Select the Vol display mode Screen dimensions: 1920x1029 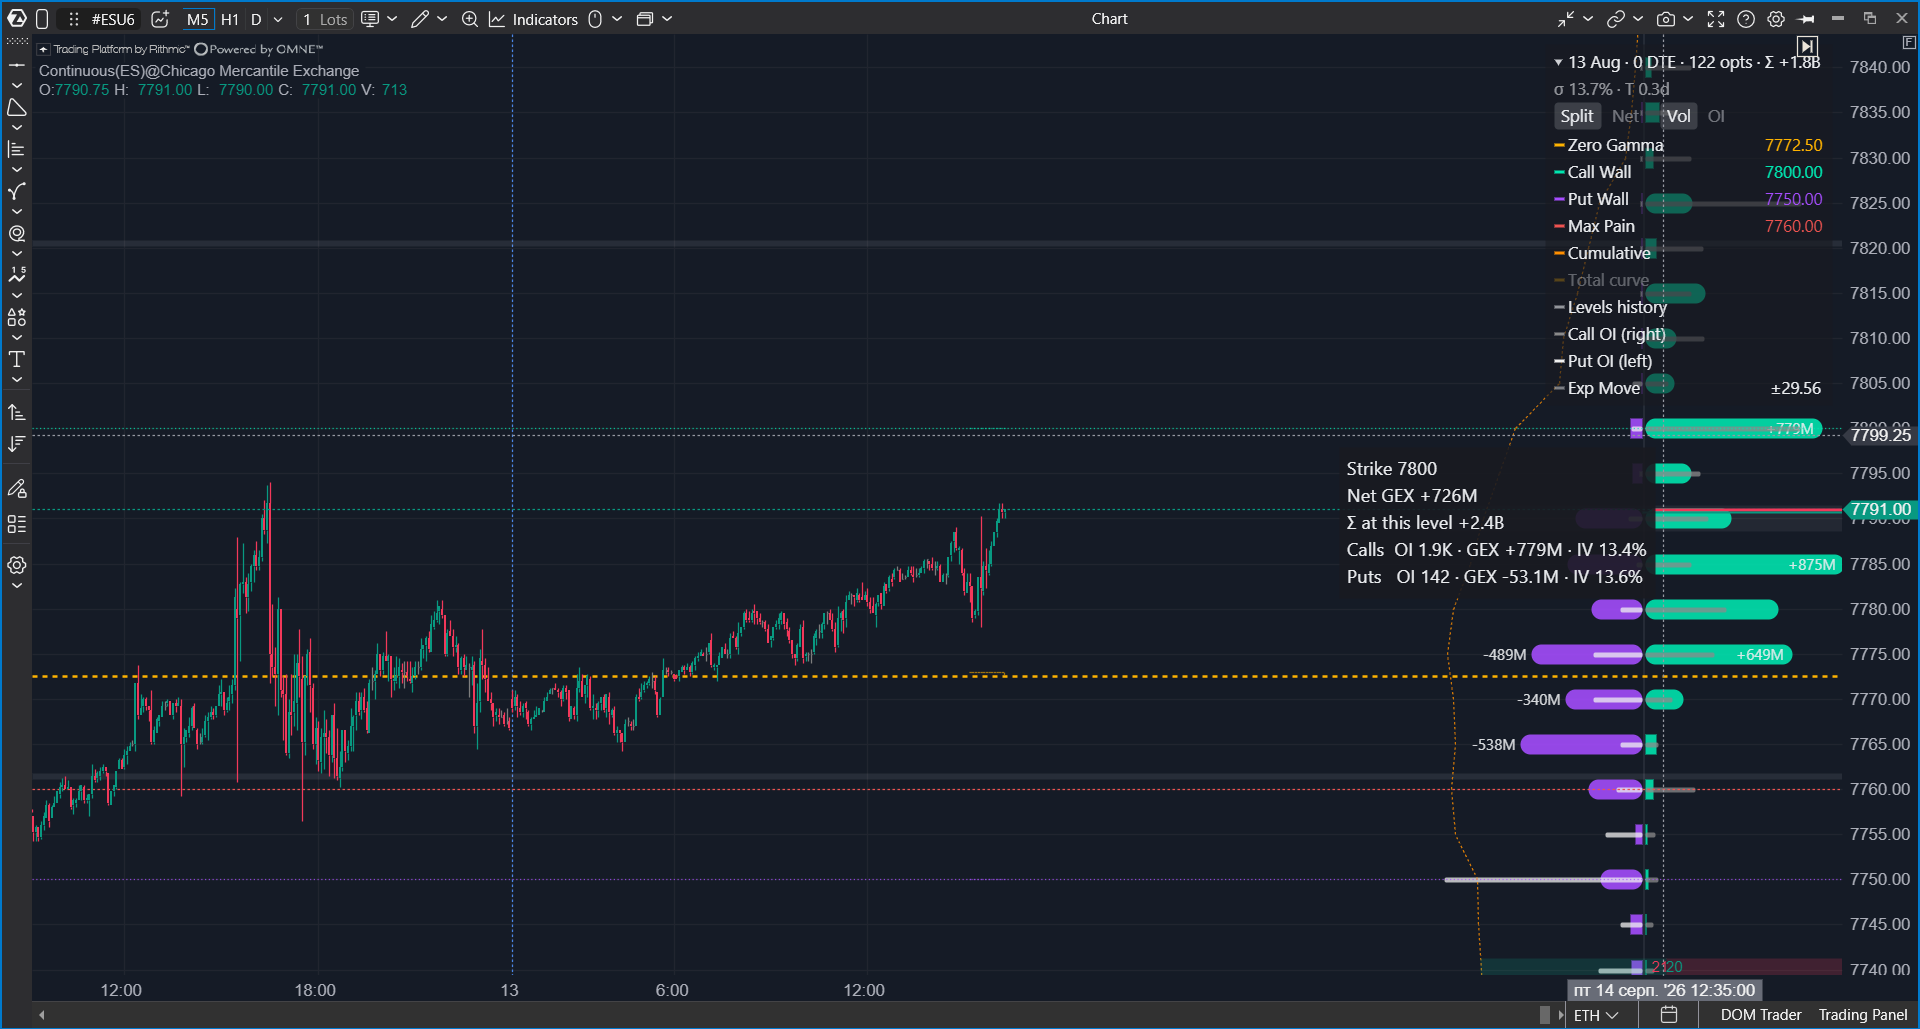click(x=1679, y=116)
